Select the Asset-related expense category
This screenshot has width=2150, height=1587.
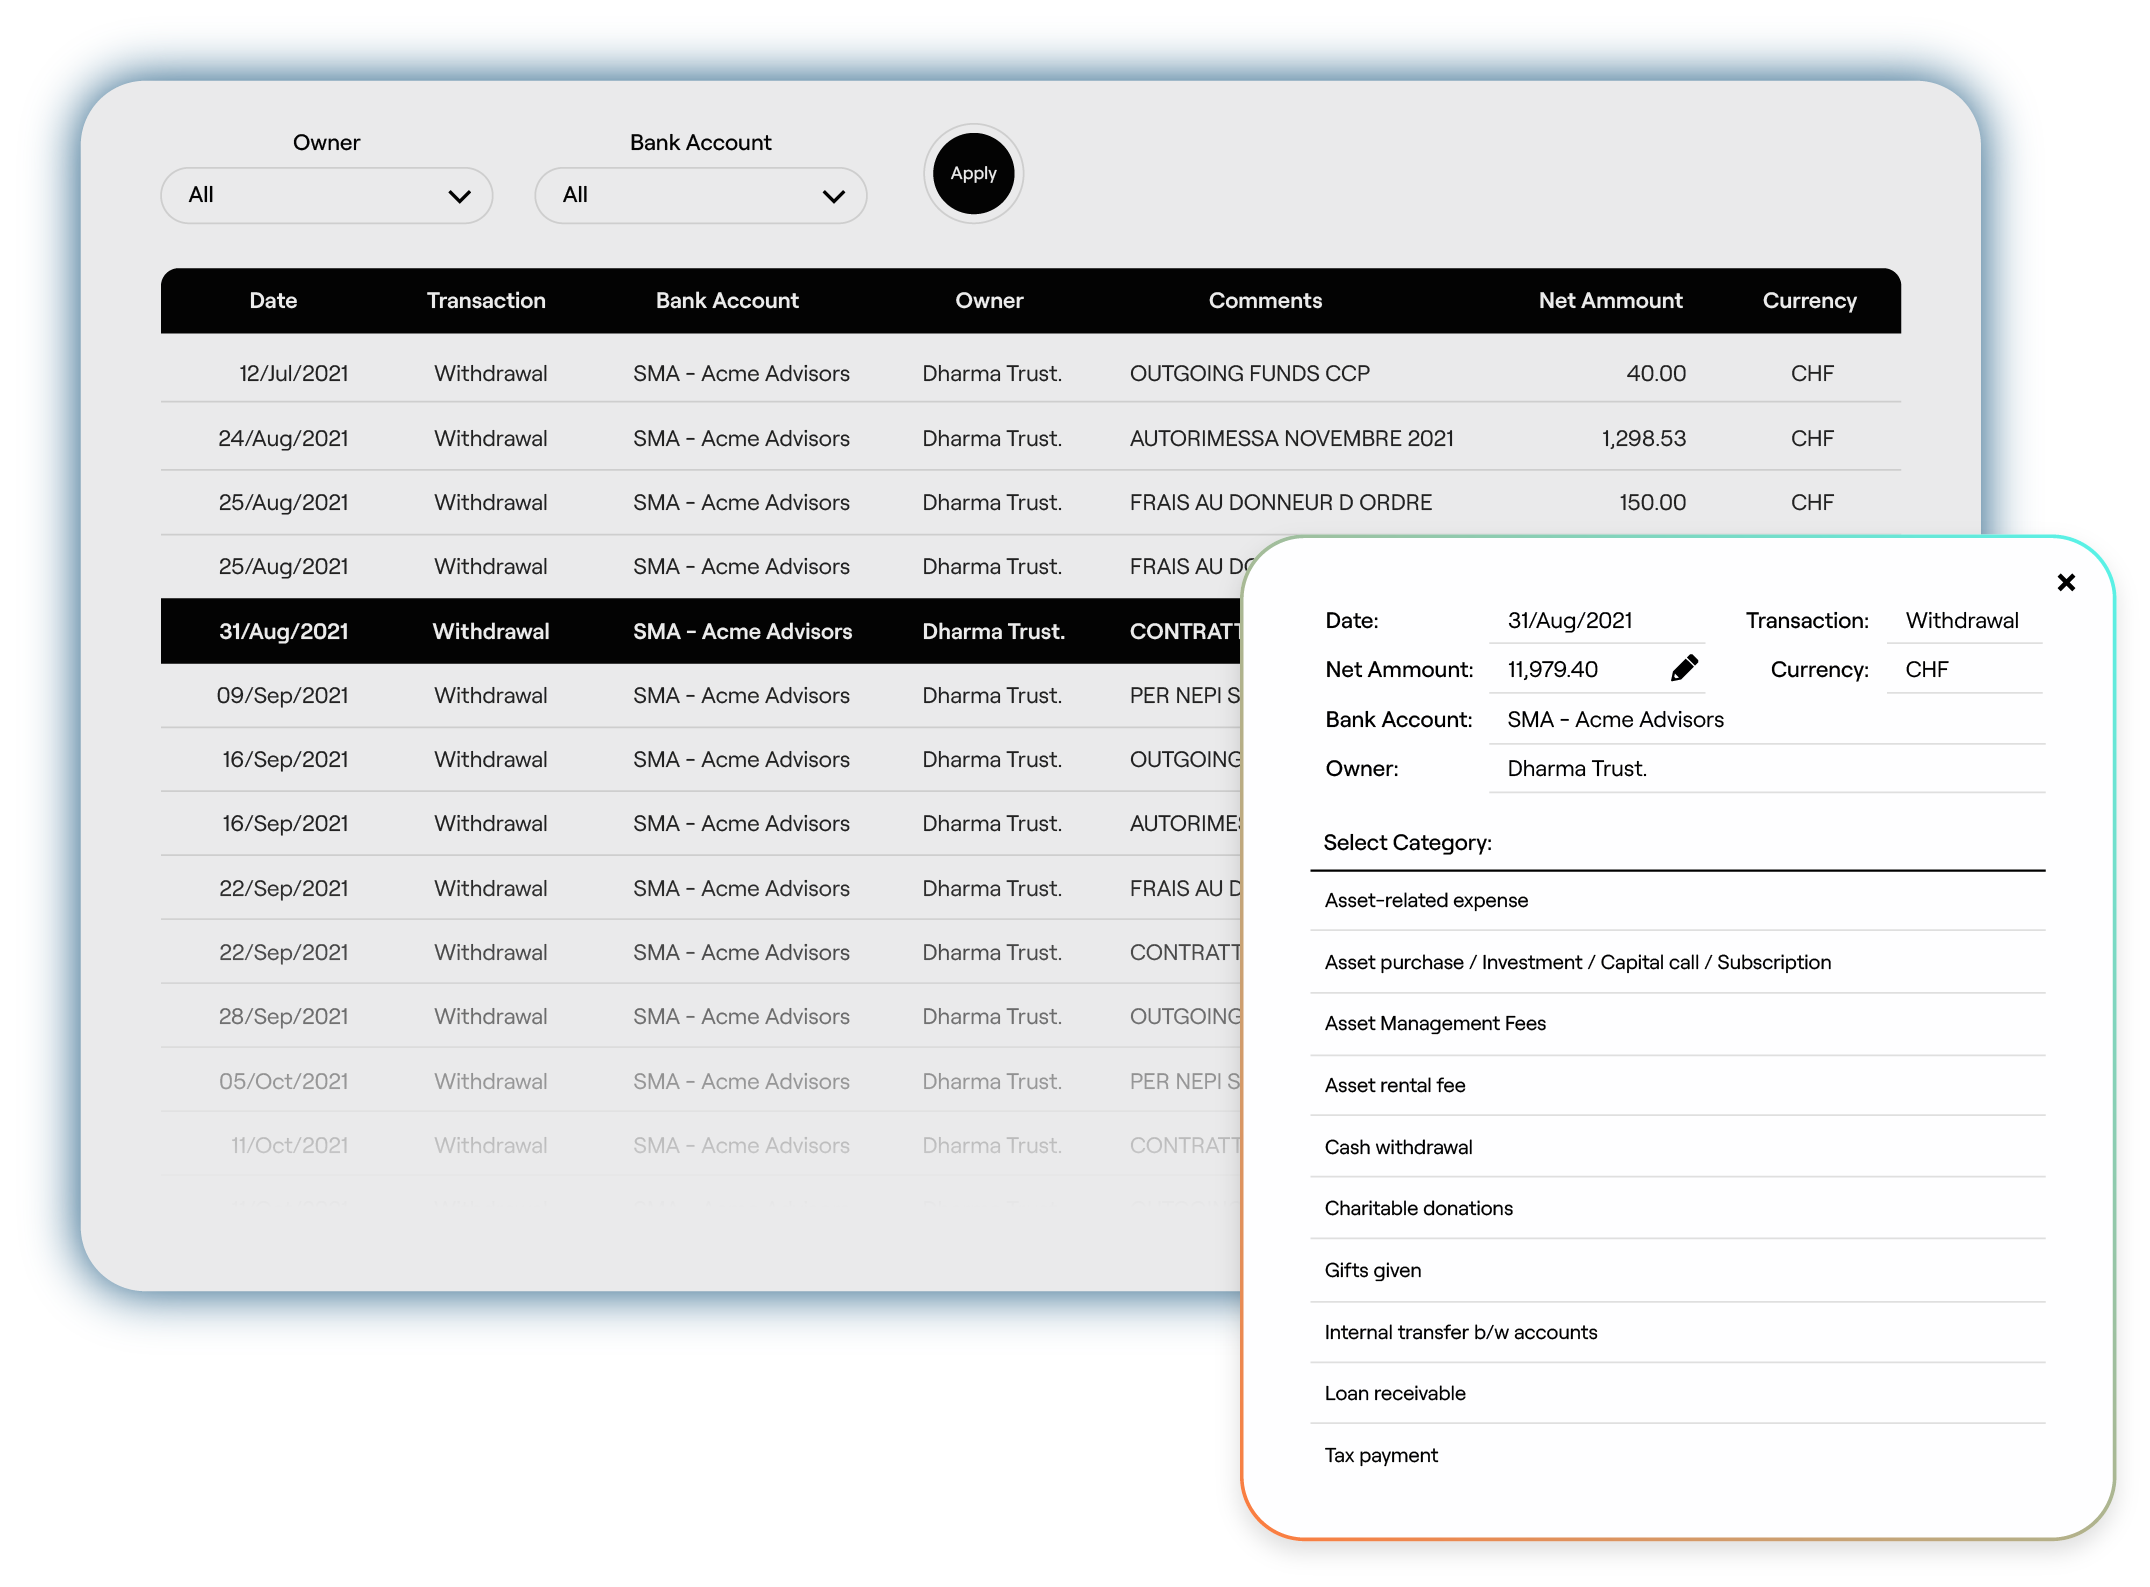(1426, 900)
